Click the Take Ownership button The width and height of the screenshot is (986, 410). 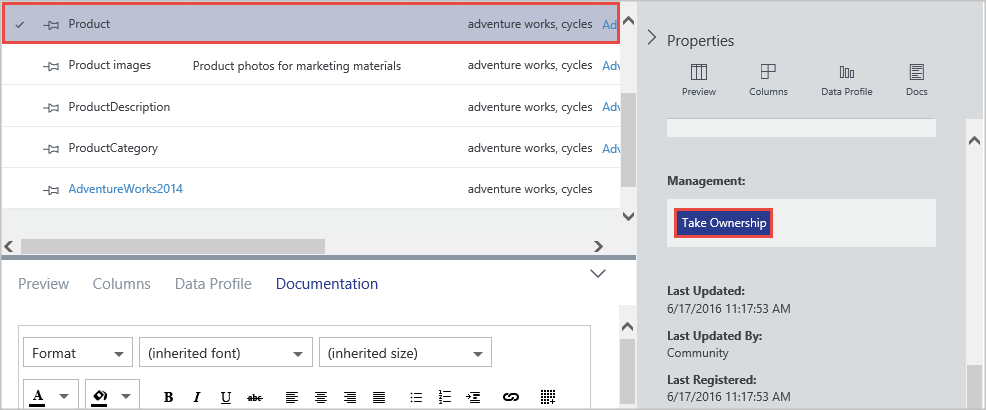[724, 223]
